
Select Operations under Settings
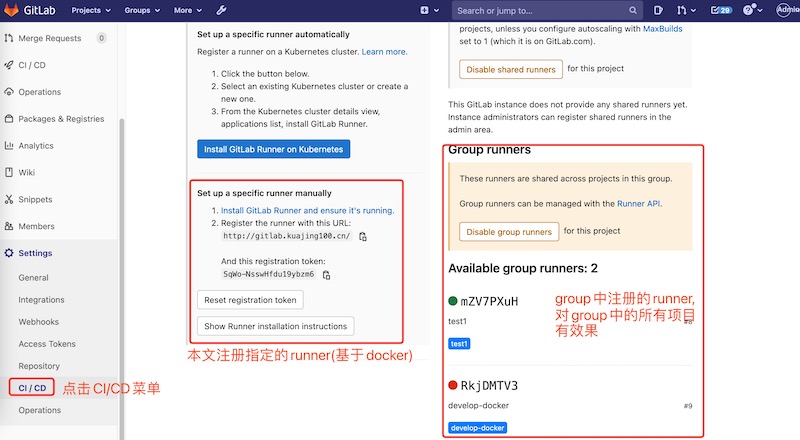39,410
